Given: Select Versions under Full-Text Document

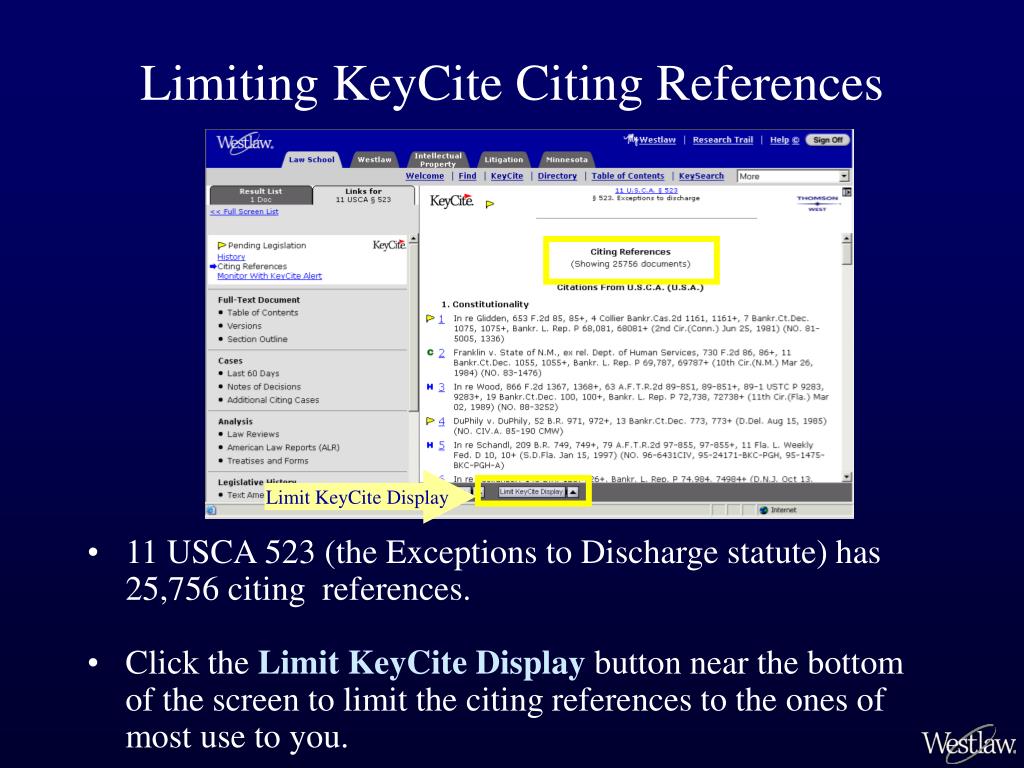Looking at the screenshot, I should coord(244,326).
